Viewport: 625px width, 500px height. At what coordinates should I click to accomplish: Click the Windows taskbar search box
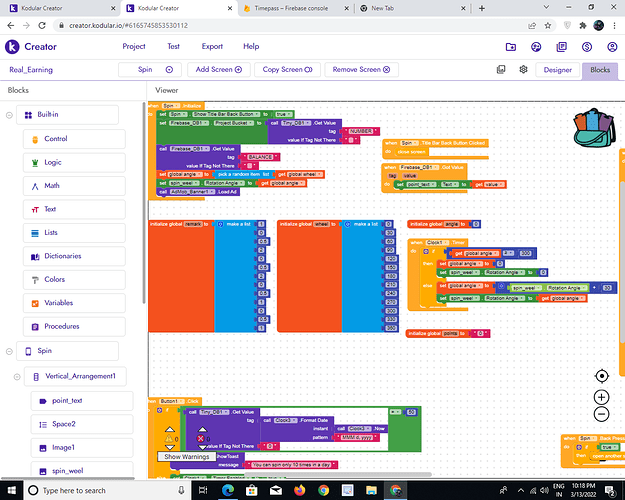tap(108, 490)
